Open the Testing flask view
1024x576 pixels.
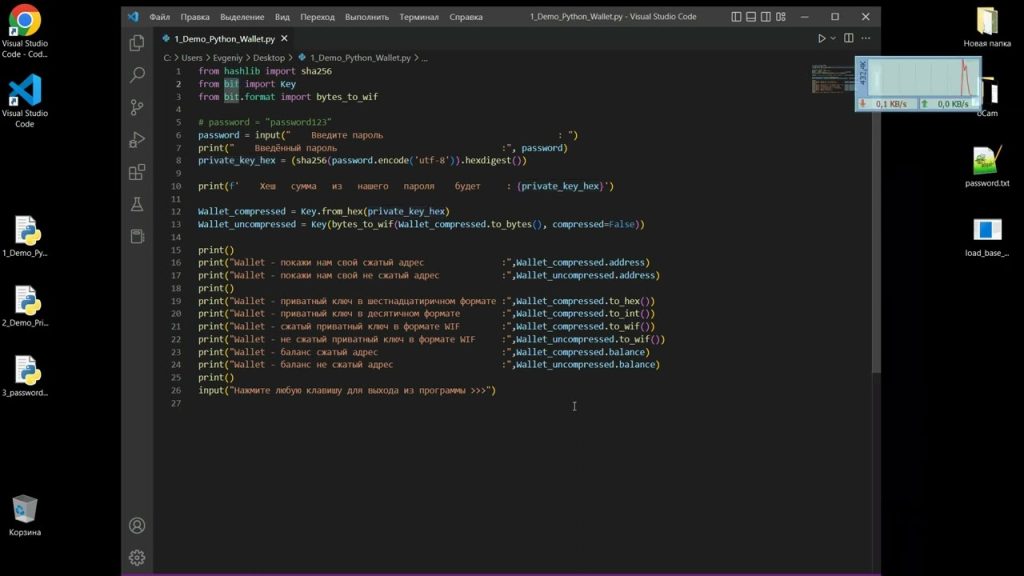click(x=137, y=204)
